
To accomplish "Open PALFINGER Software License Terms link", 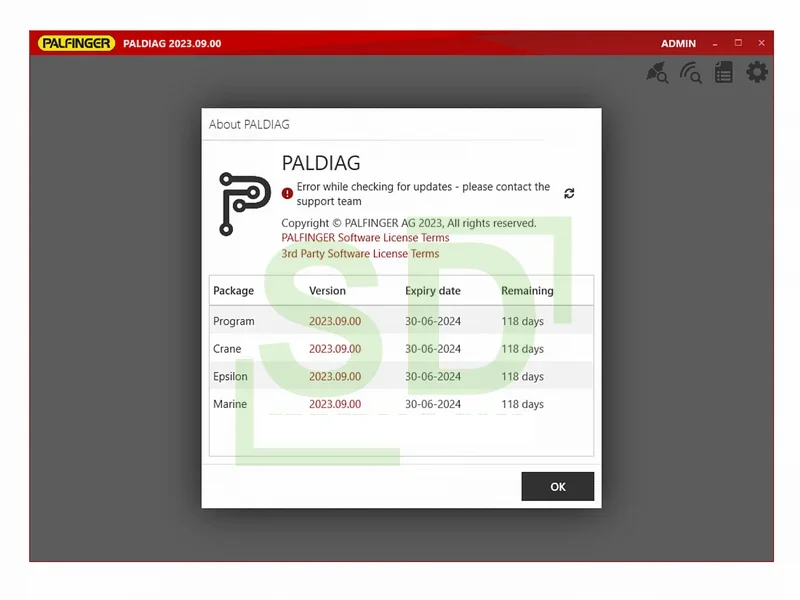I will (365, 238).
